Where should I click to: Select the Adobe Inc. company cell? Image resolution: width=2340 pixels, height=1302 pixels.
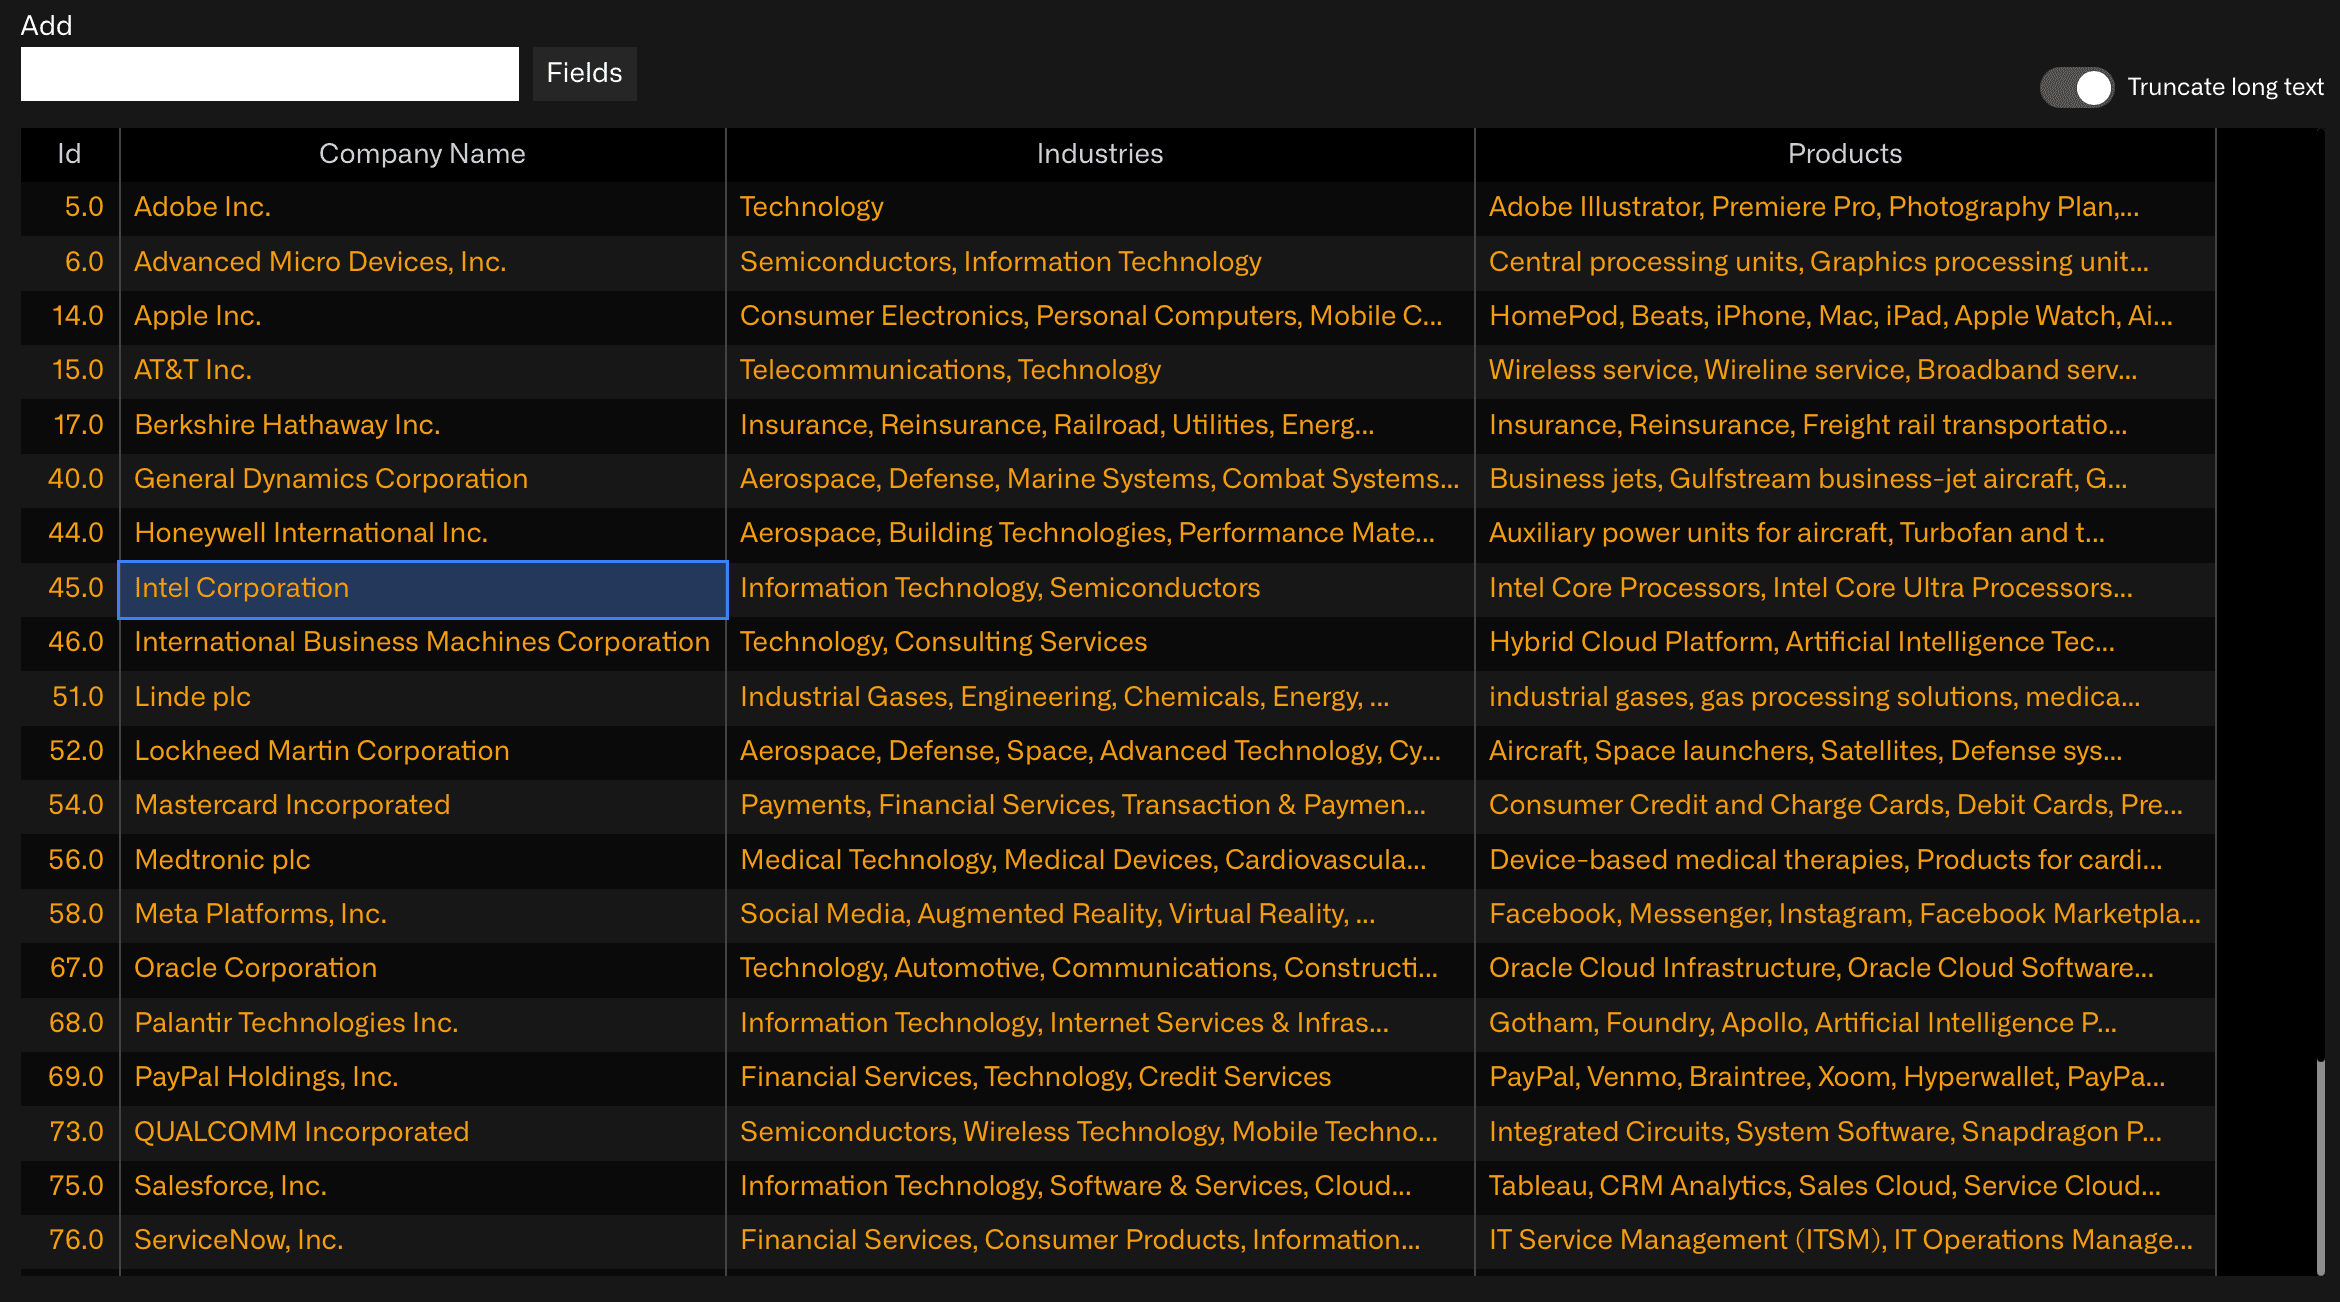[421, 207]
